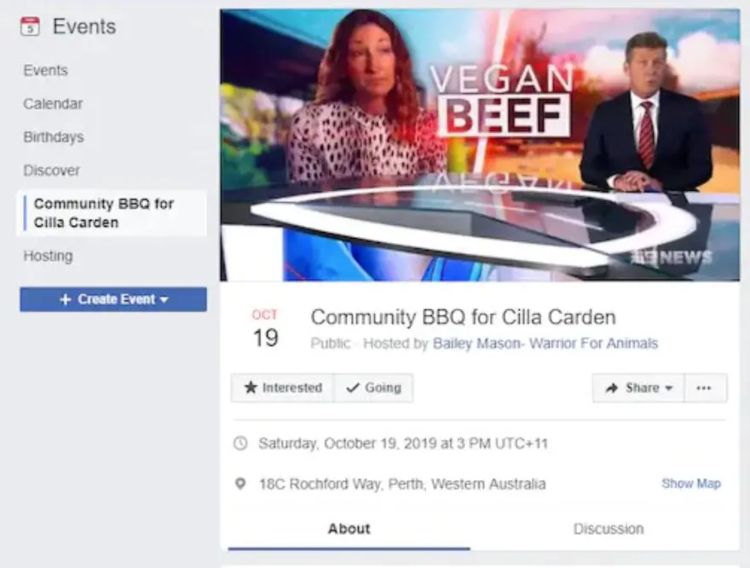Click Bailey Mason- Warrior For Animals host link
The height and width of the screenshot is (568, 750).
click(x=545, y=343)
